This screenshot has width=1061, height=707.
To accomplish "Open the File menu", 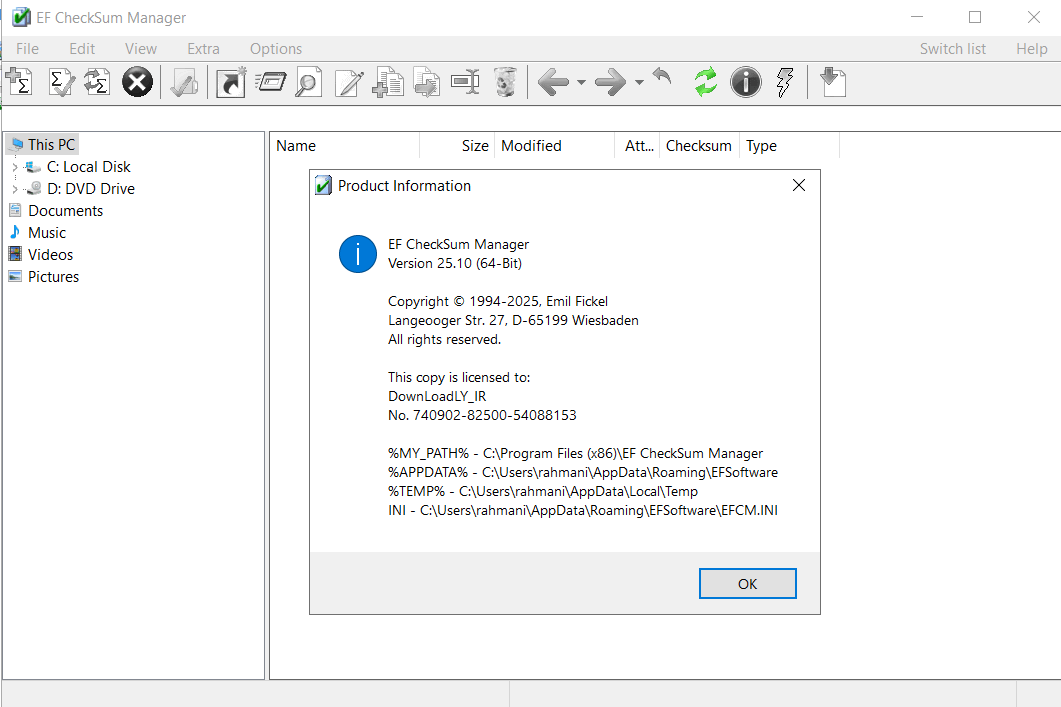I will pyautogui.click(x=28, y=49).
